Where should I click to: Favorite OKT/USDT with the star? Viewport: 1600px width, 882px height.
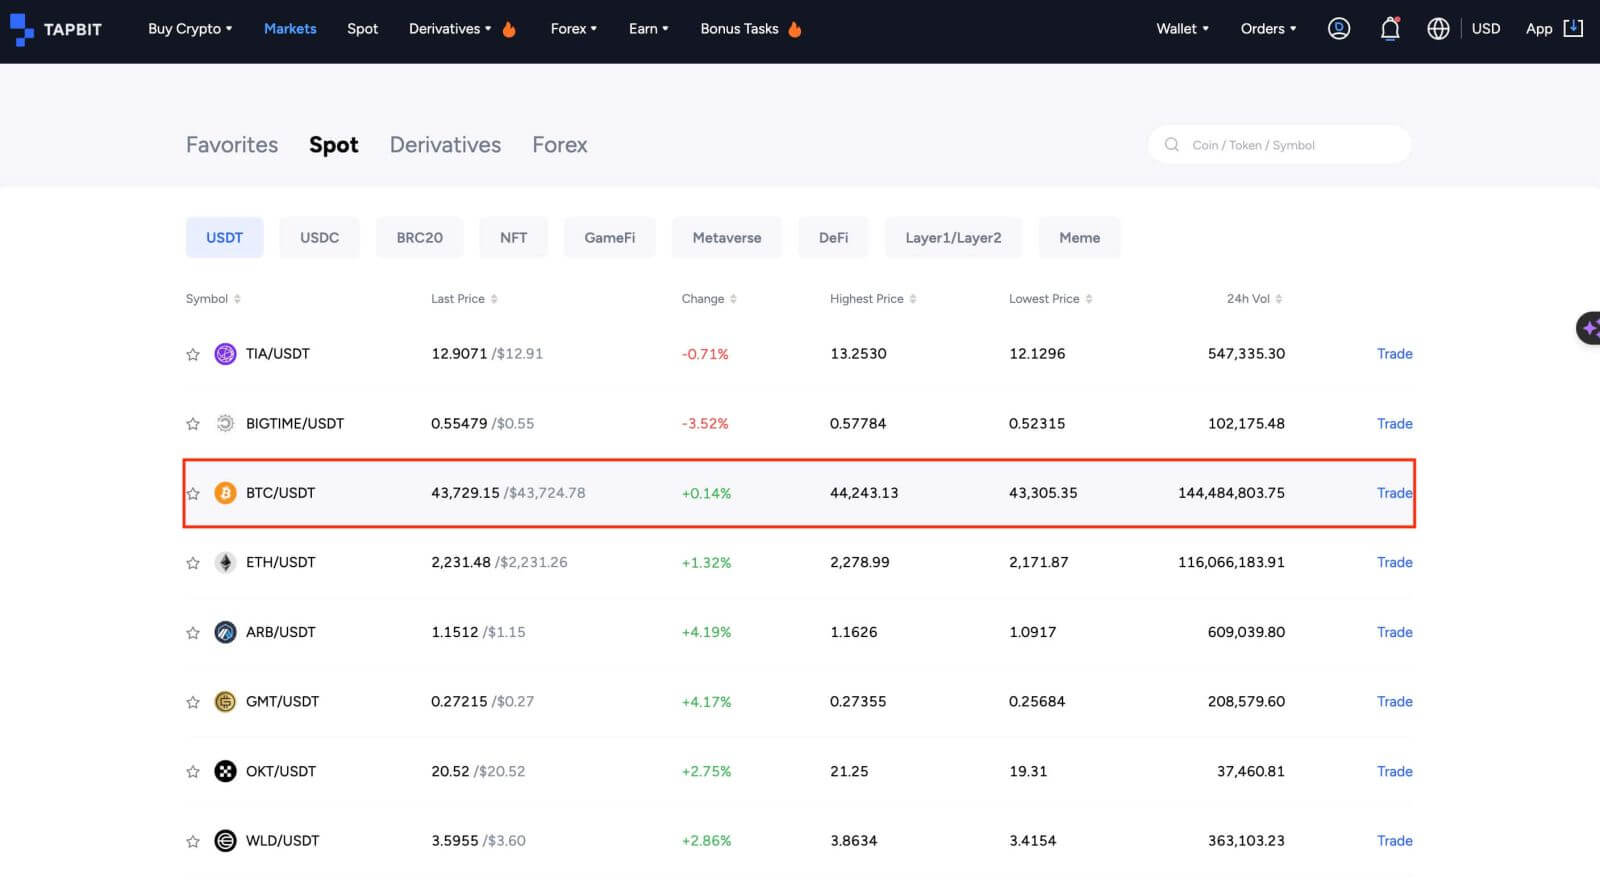coord(193,772)
